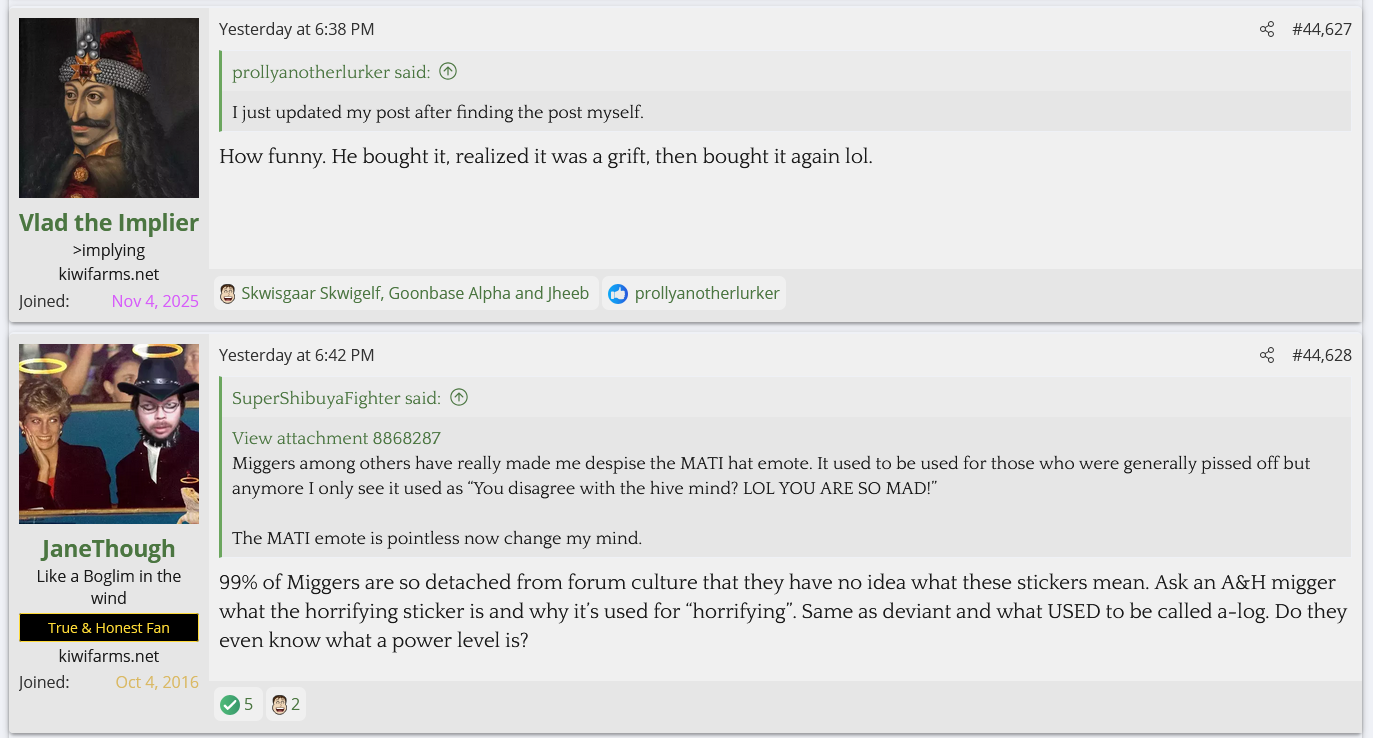This screenshot has width=1373, height=738.
Task: Open JaneThough's avatar image
Action: coord(109,434)
